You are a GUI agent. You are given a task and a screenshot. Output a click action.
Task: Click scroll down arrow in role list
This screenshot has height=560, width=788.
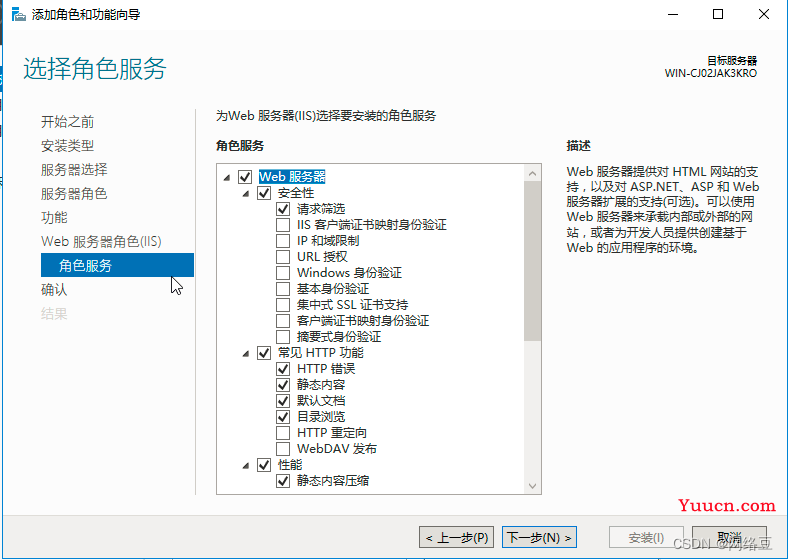click(532, 486)
